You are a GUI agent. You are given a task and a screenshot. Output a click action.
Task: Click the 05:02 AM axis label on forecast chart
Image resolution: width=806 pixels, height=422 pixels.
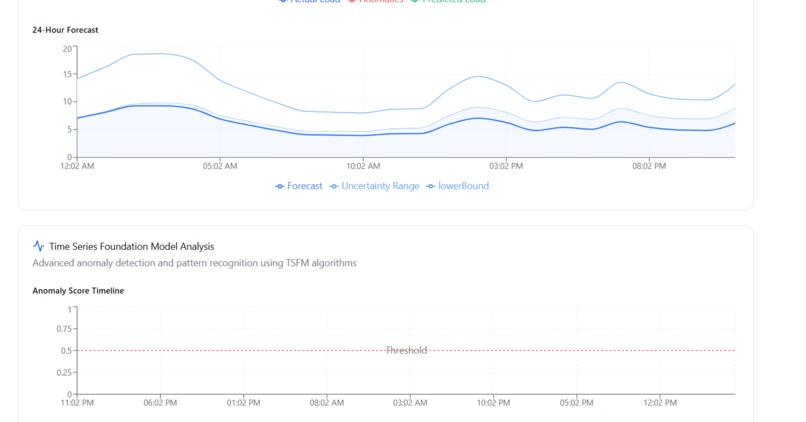[x=220, y=167]
